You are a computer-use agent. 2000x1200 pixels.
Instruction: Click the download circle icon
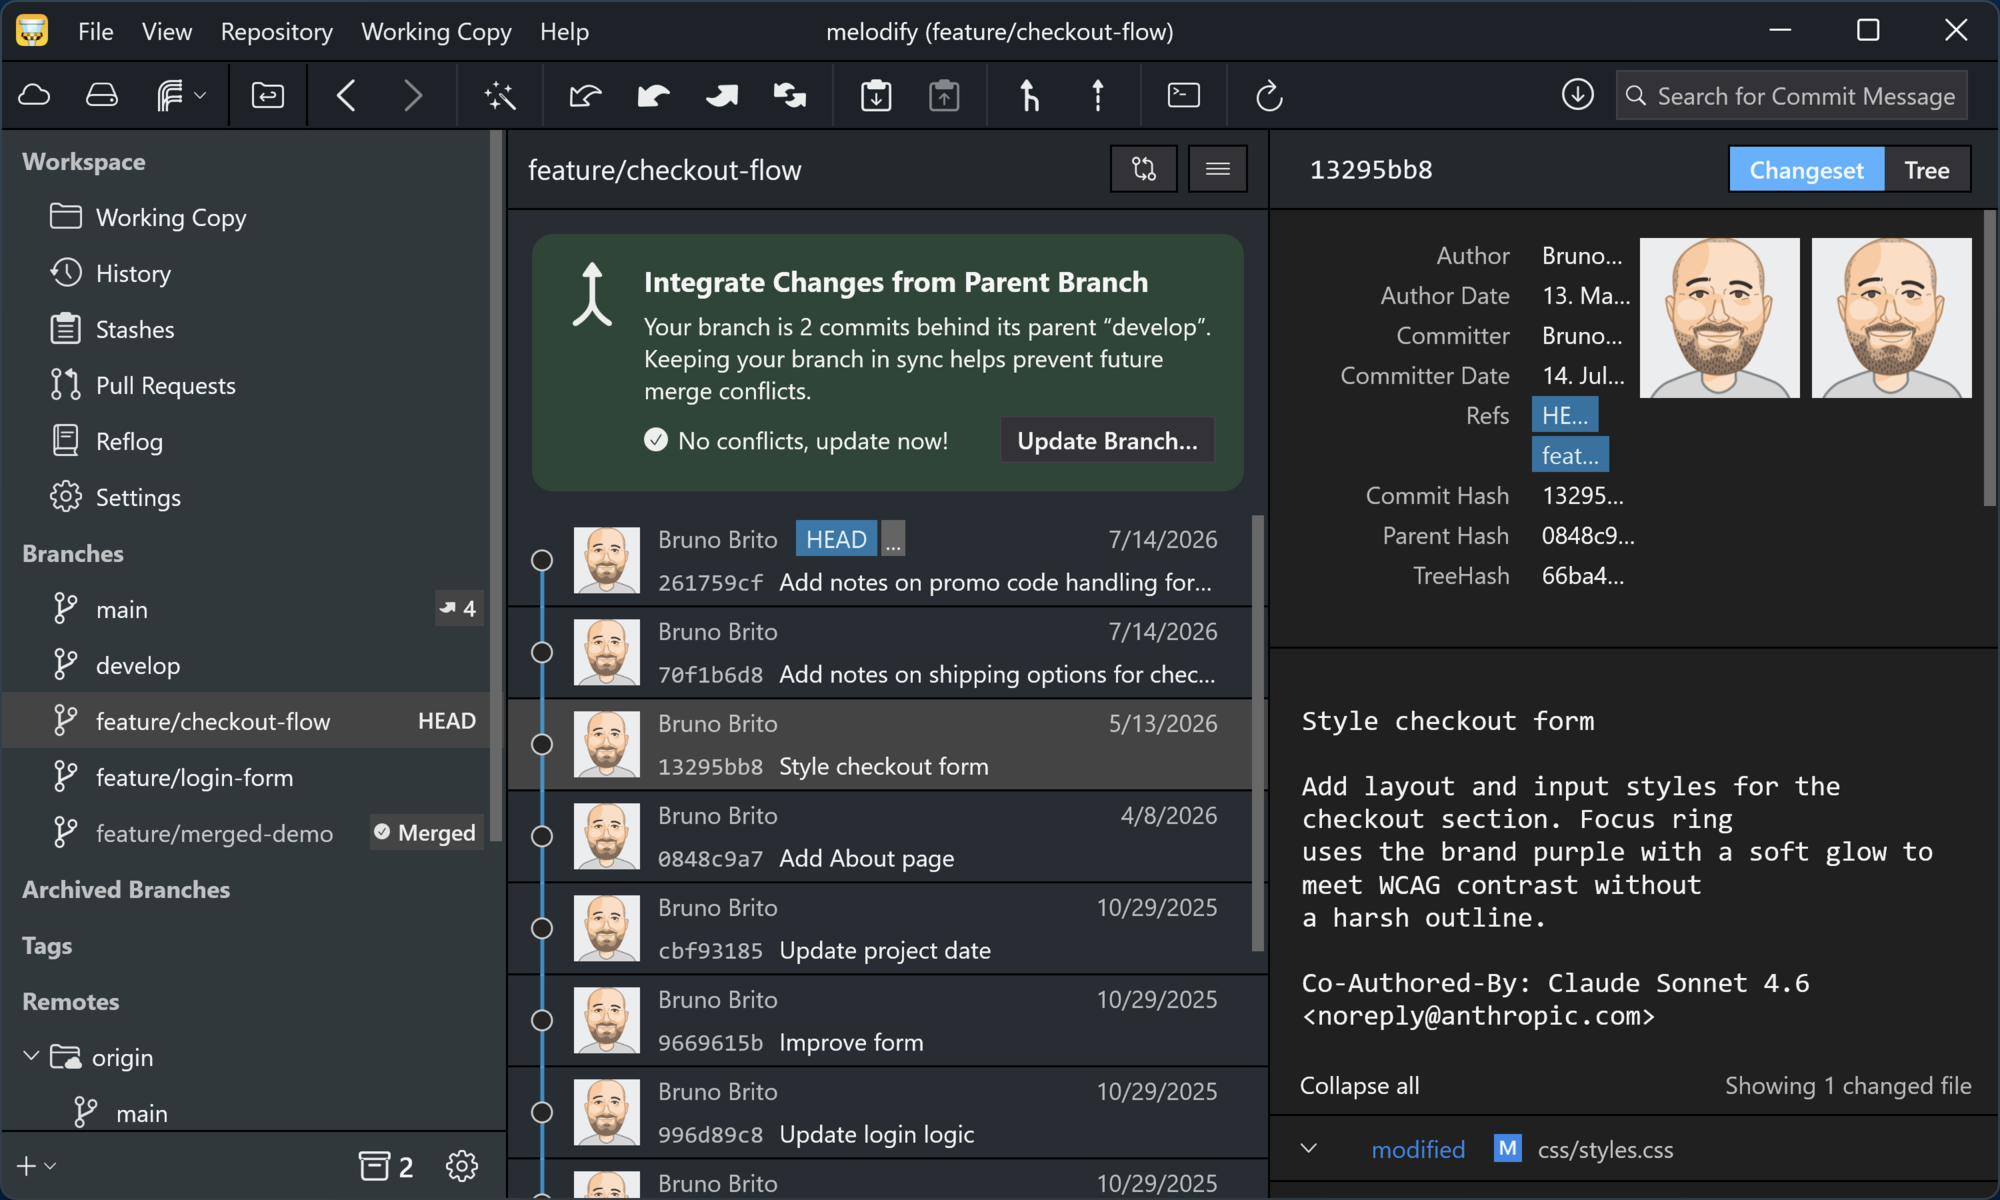pyautogui.click(x=1578, y=95)
